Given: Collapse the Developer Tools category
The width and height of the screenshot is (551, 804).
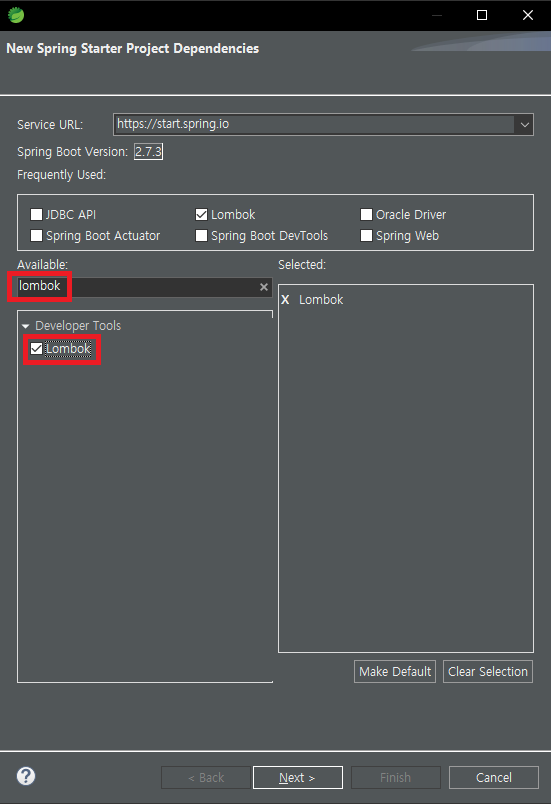Looking at the screenshot, I should tap(26, 326).
